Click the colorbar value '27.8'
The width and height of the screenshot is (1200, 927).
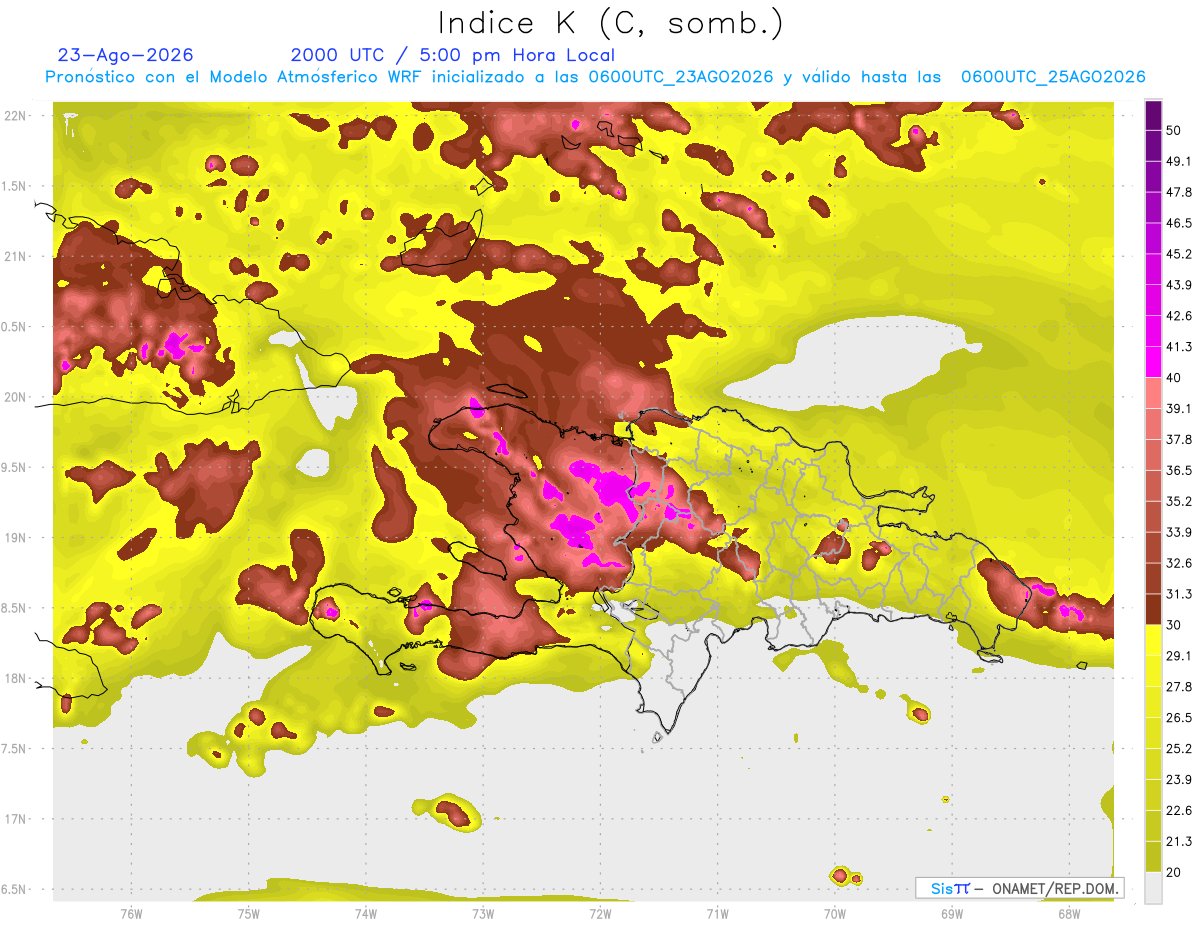coord(1178,687)
